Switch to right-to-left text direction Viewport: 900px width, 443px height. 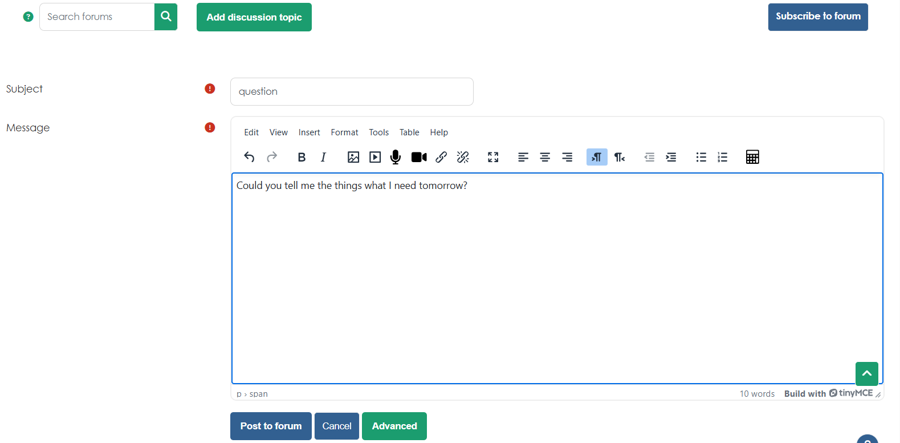pyautogui.click(x=619, y=157)
